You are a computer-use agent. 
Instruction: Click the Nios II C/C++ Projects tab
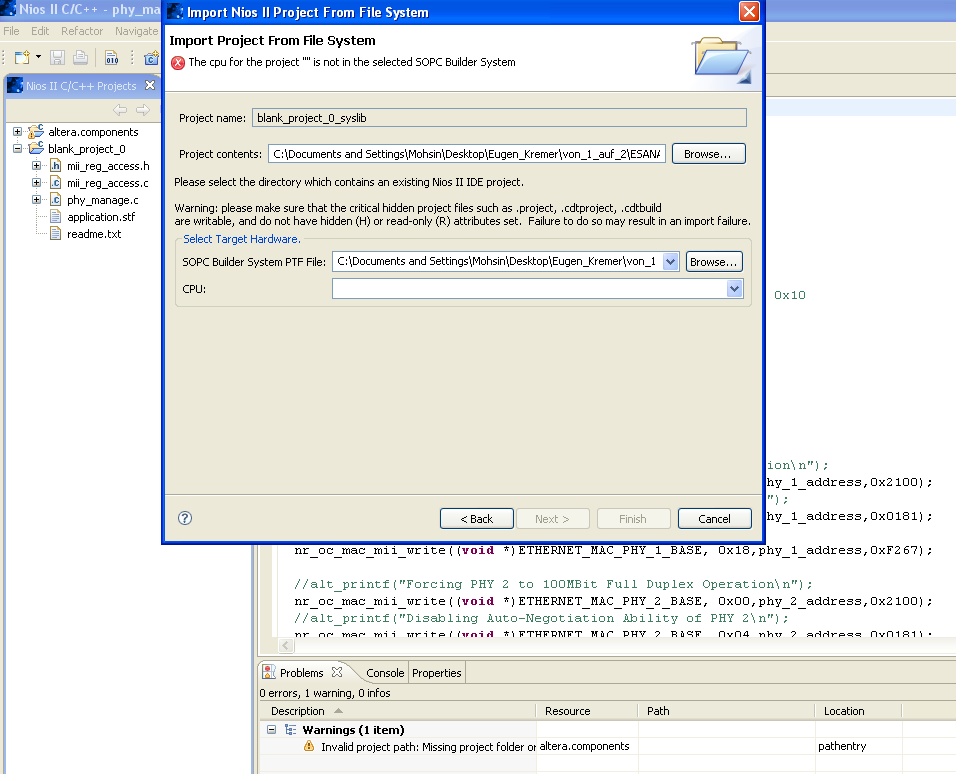[x=80, y=86]
